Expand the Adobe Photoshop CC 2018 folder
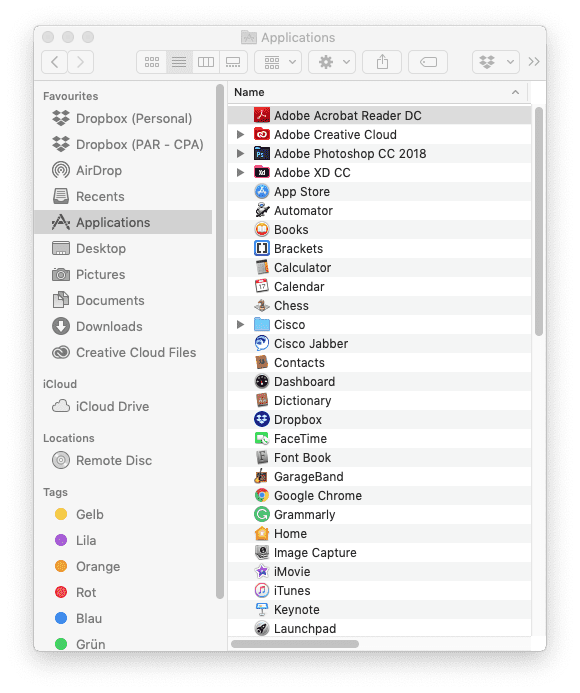 click(x=240, y=153)
